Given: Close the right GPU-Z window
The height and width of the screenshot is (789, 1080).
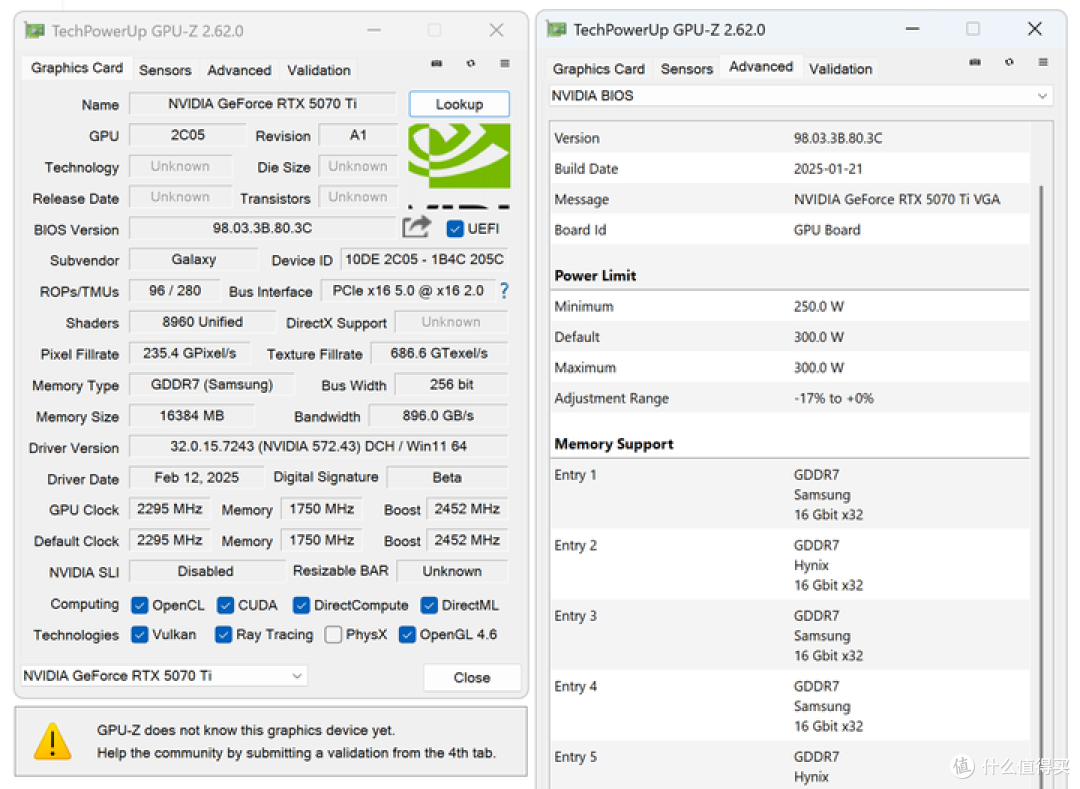Looking at the screenshot, I should (1035, 29).
